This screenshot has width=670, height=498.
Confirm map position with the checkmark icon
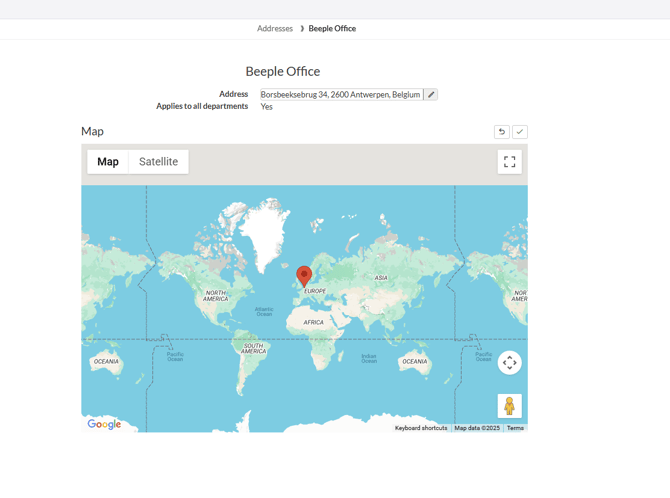520,132
